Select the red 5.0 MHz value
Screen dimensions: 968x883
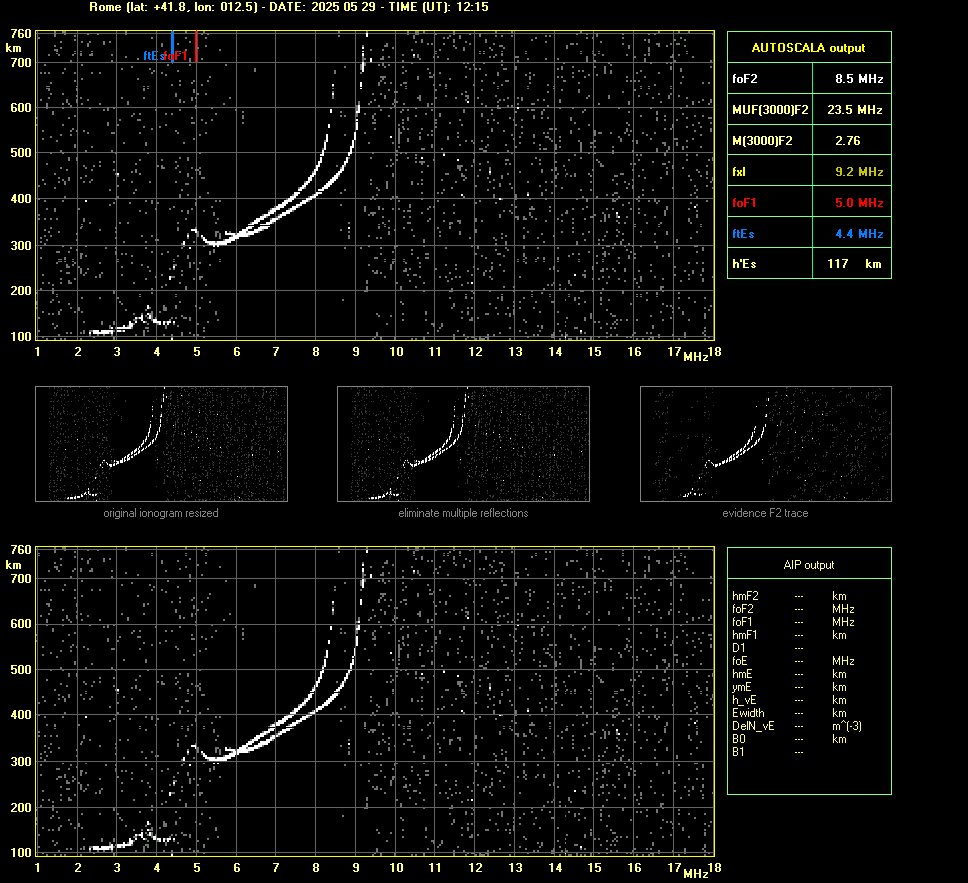point(859,203)
